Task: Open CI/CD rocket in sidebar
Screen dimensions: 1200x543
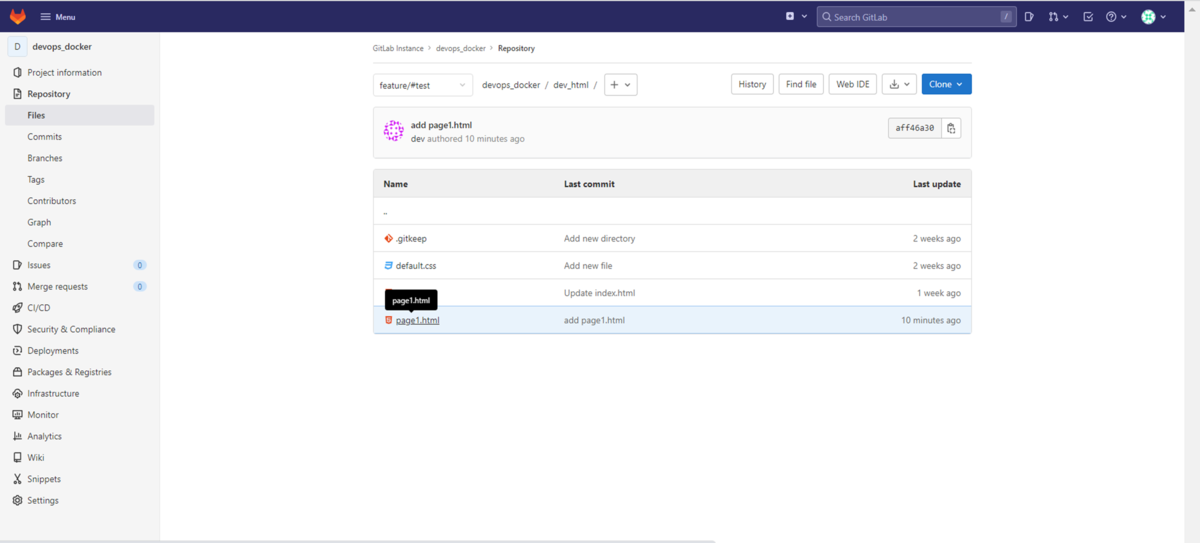Action: (38, 308)
